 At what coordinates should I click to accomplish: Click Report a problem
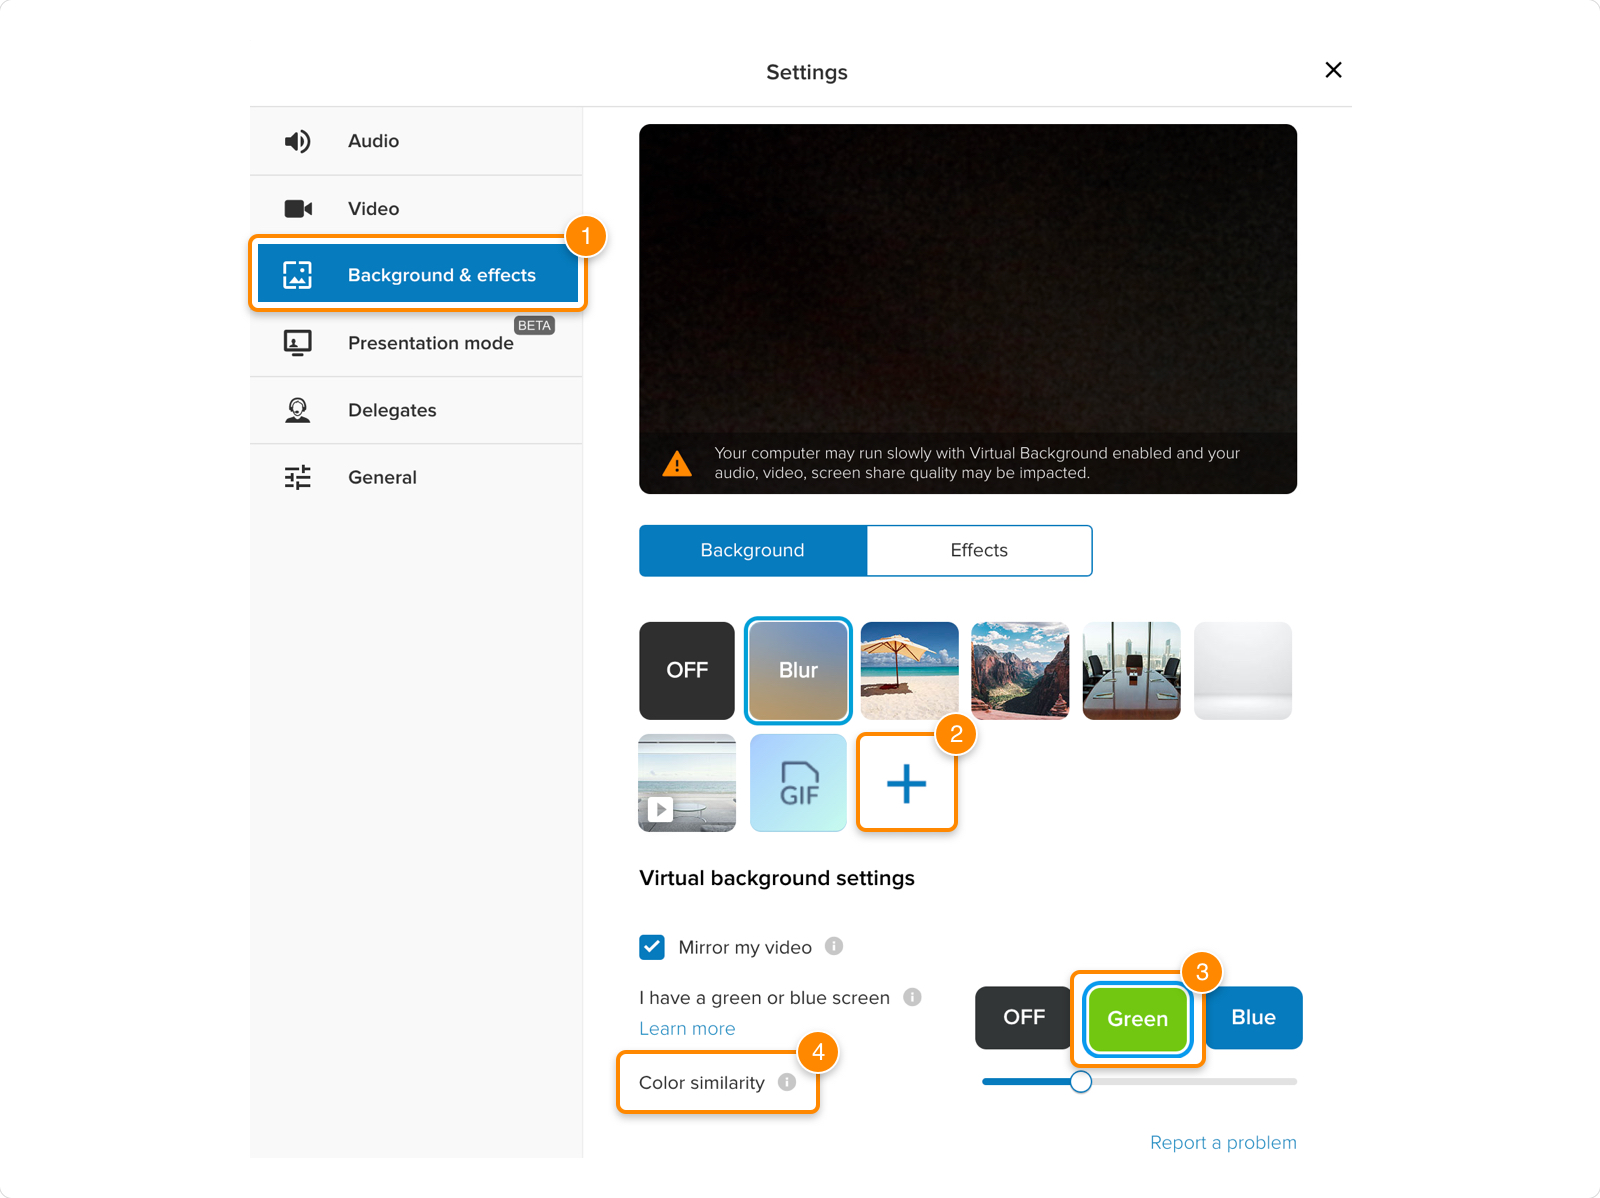pos(1223,1142)
